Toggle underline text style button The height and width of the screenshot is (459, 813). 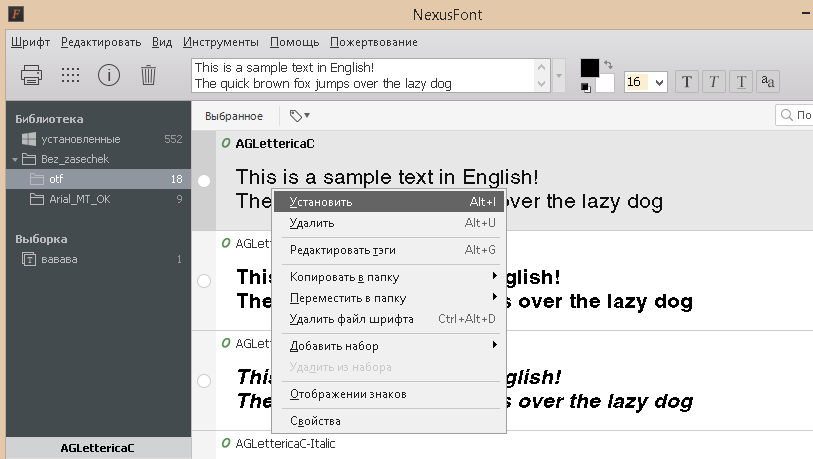pos(741,82)
